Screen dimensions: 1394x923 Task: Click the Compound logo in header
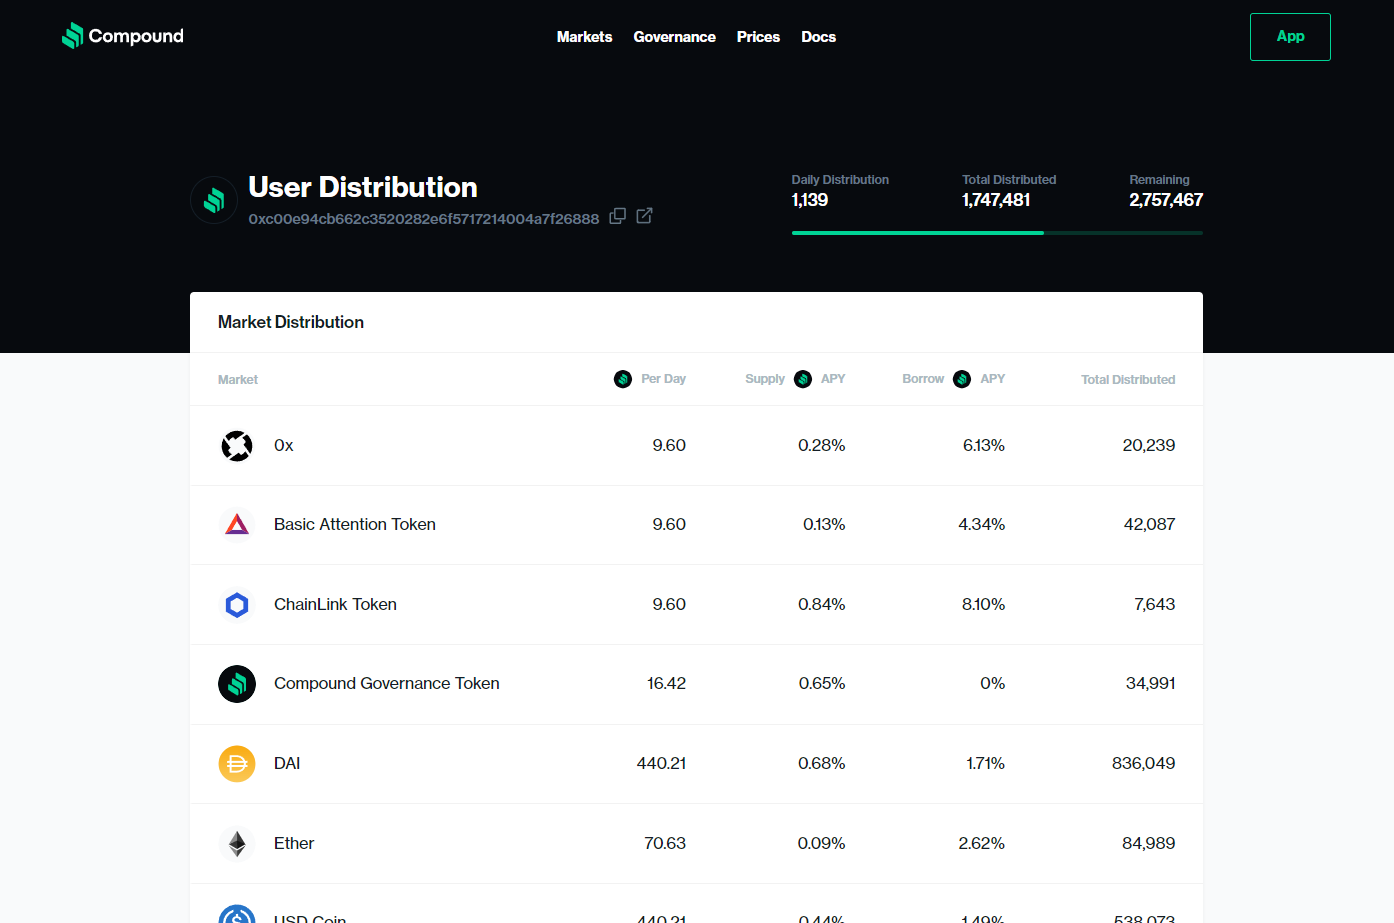[x=122, y=36]
